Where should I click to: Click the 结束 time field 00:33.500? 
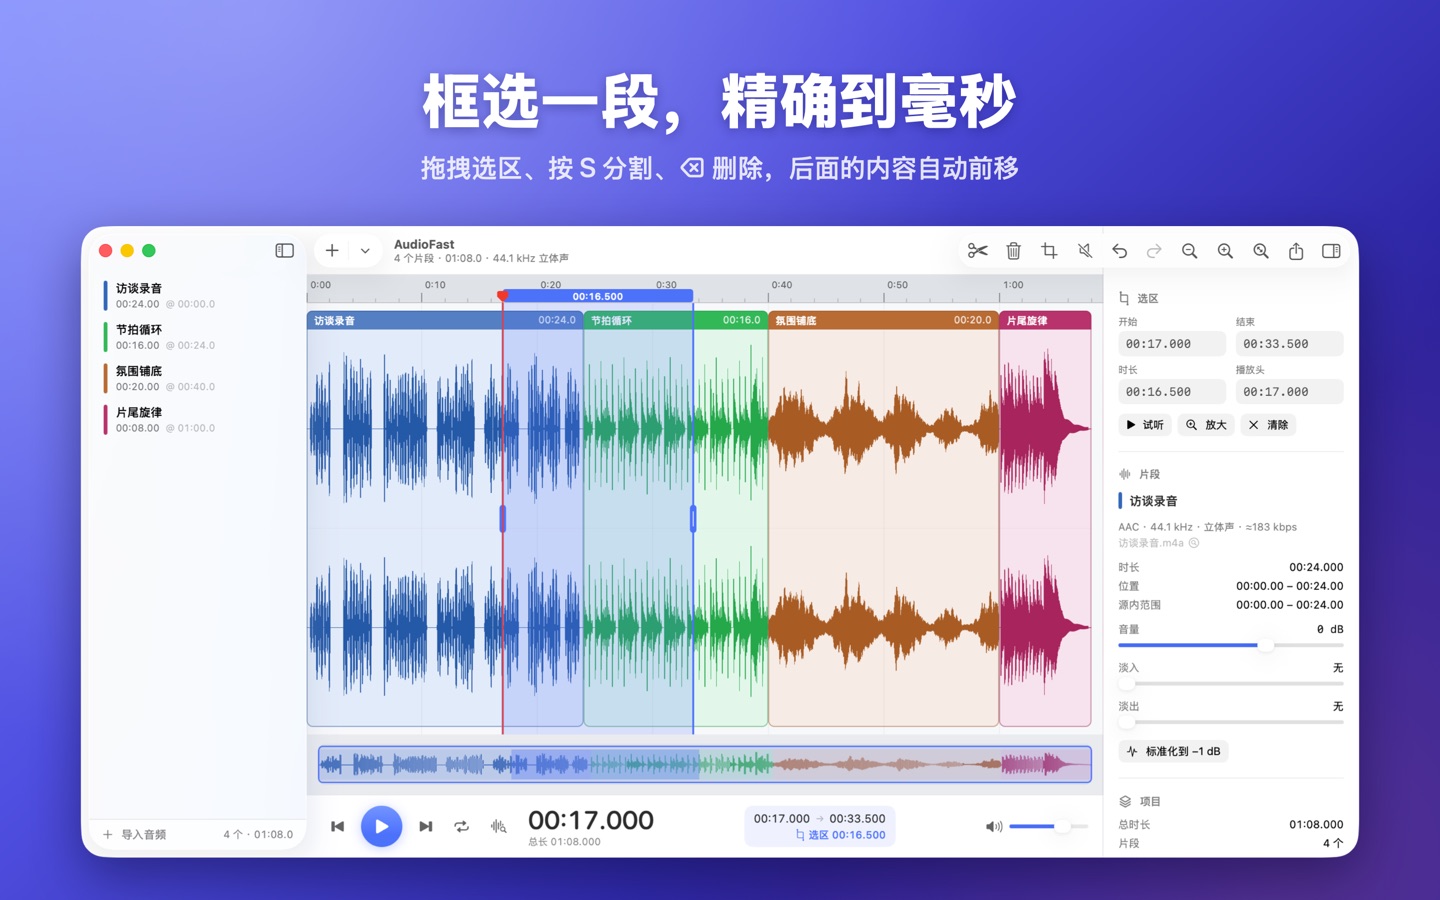[x=1289, y=343]
